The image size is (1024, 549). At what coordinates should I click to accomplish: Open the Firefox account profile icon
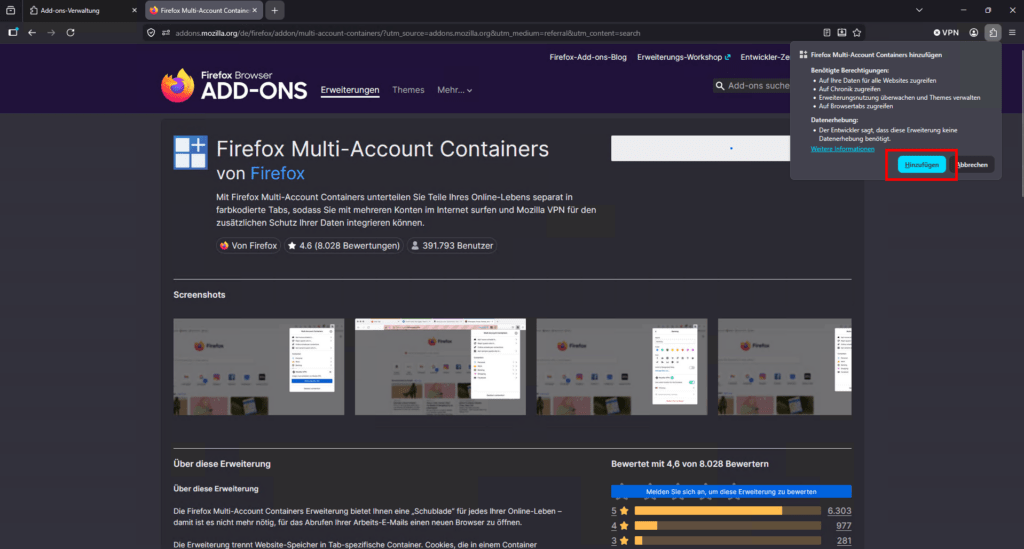[973, 33]
